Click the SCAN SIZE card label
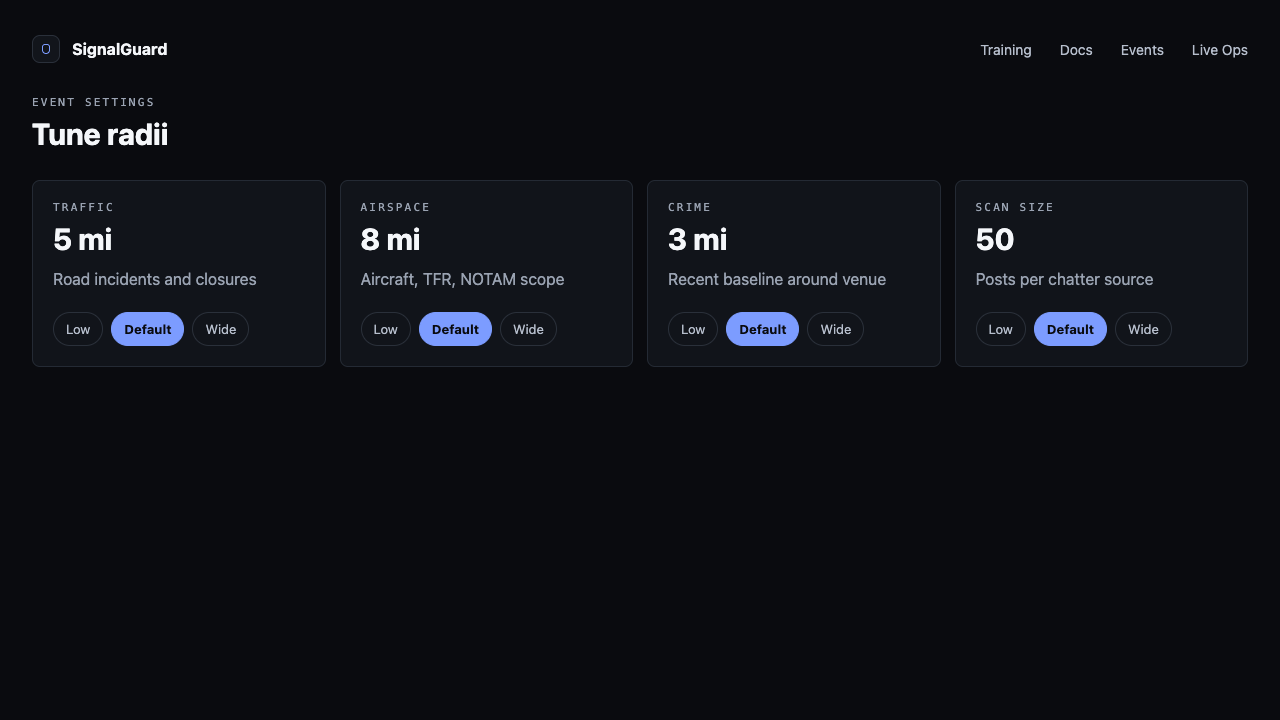Screen dimensions: 1280x720 tap(1015, 207)
